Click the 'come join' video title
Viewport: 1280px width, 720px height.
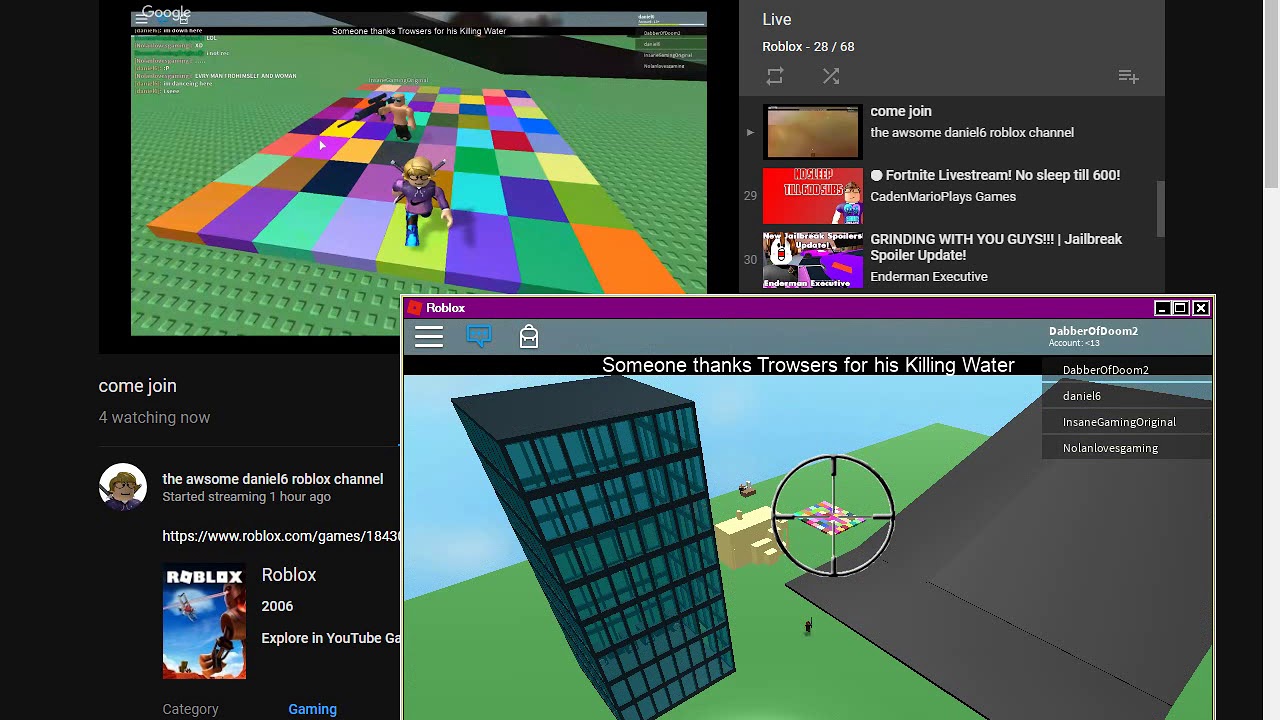tap(137, 386)
